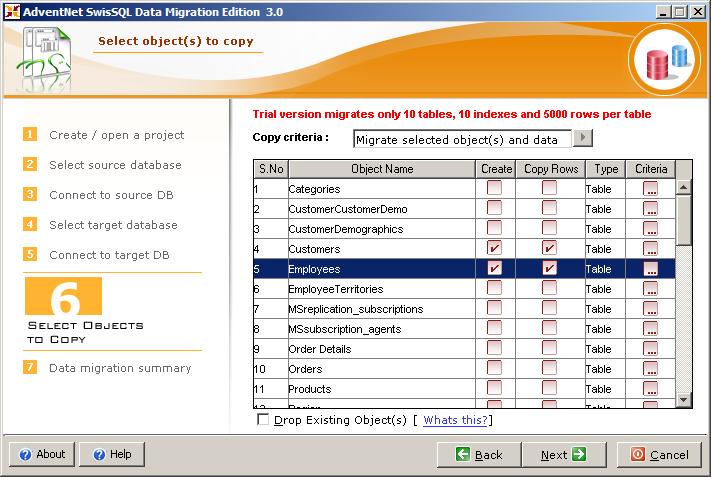Click the SwisSQL title bar app icon
The height and width of the screenshot is (477, 711).
[12, 11]
